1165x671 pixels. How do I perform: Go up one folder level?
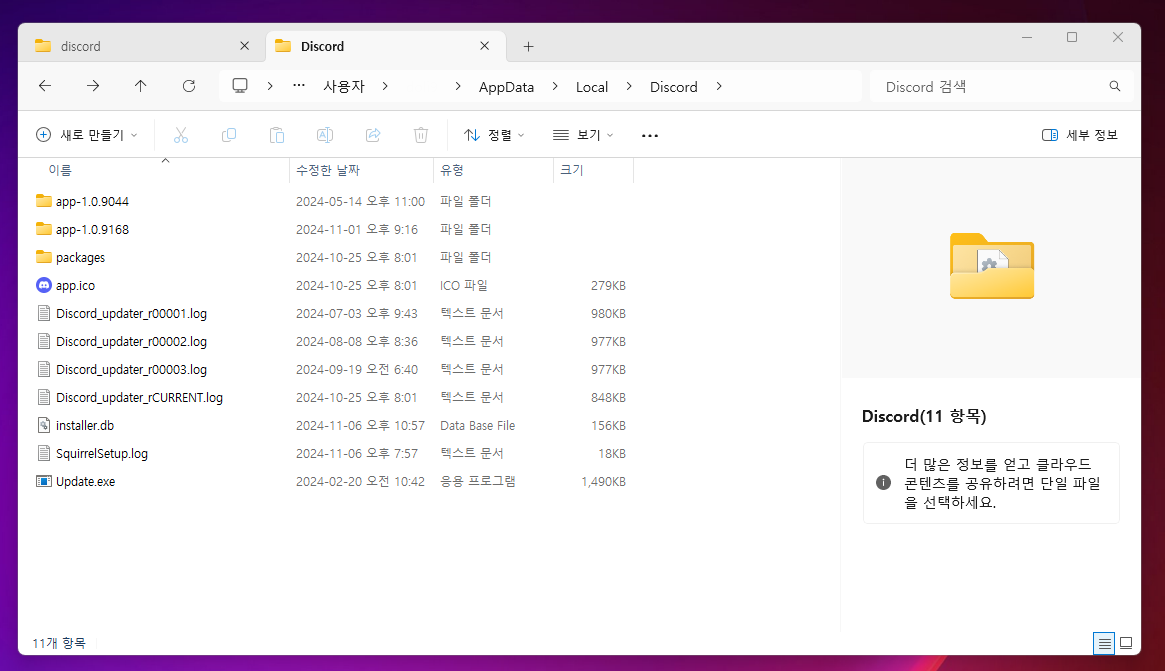point(140,86)
